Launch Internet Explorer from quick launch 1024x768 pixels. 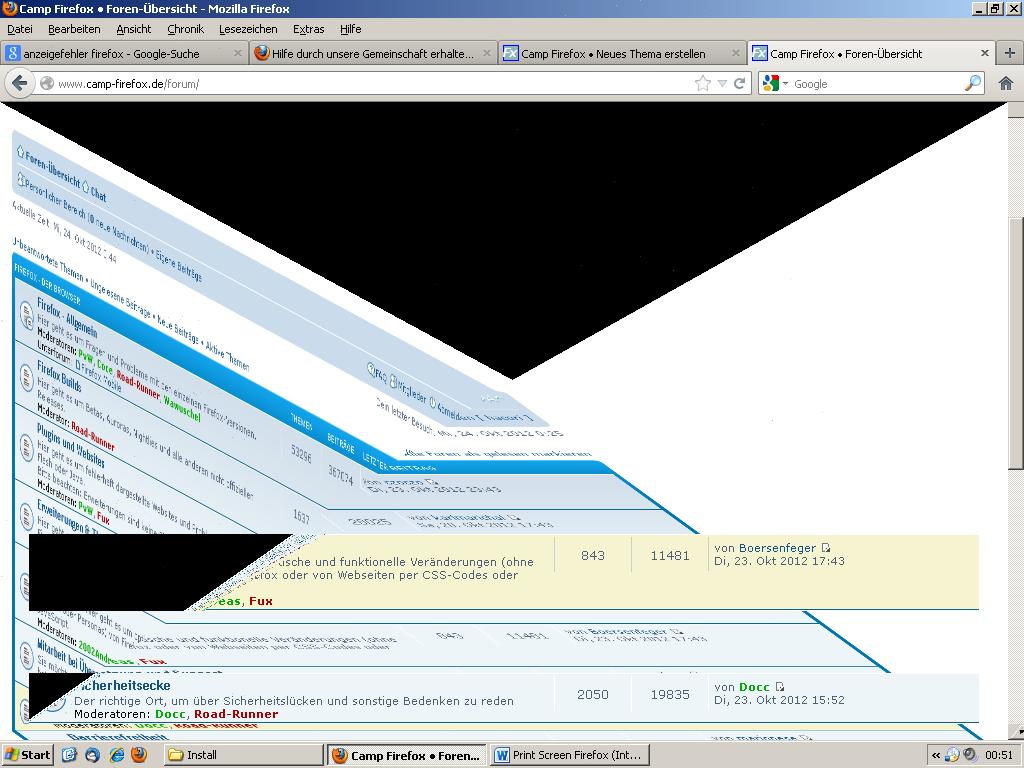pyautogui.click(x=116, y=755)
